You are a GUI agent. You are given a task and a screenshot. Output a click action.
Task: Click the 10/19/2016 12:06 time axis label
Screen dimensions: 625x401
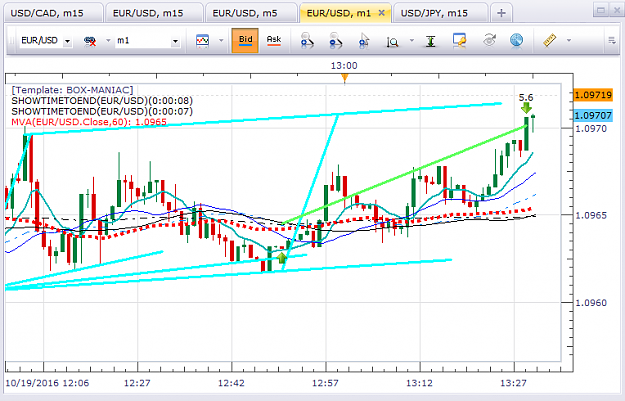coord(47,383)
